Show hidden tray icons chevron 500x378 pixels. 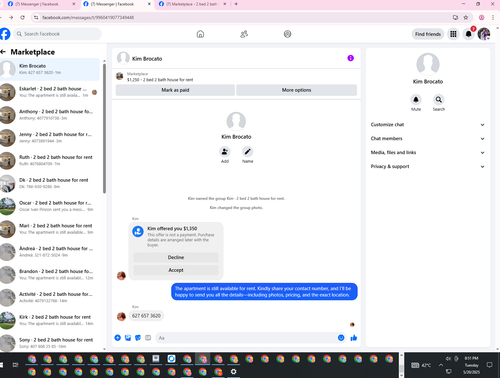441,365
